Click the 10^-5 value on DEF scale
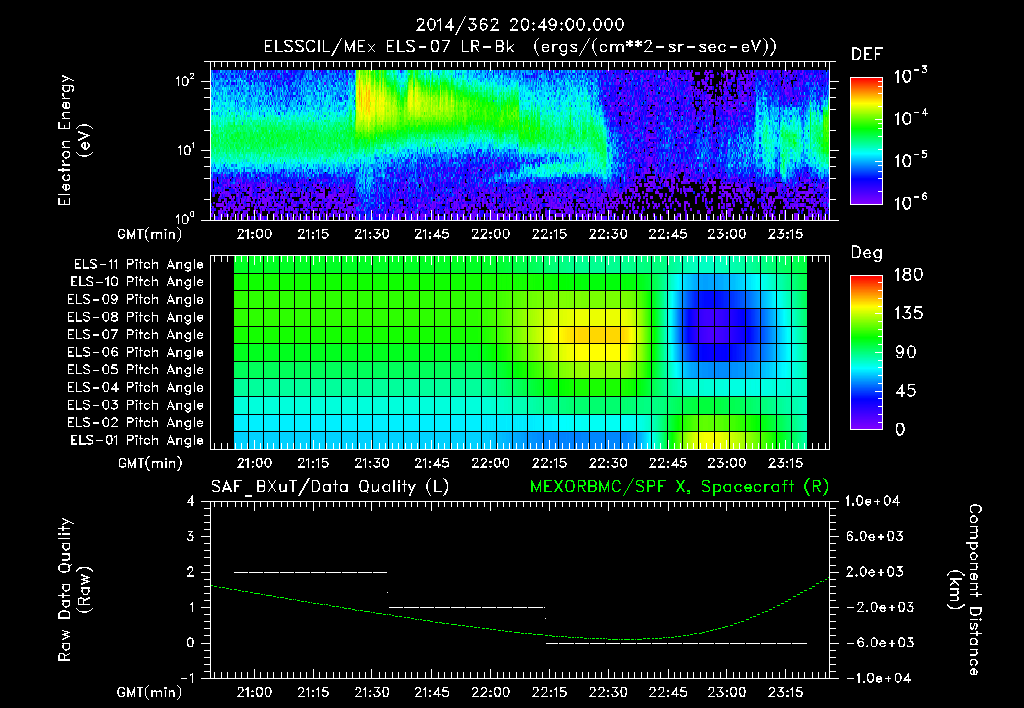Image resolution: width=1024 pixels, height=708 pixels. click(910, 159)
